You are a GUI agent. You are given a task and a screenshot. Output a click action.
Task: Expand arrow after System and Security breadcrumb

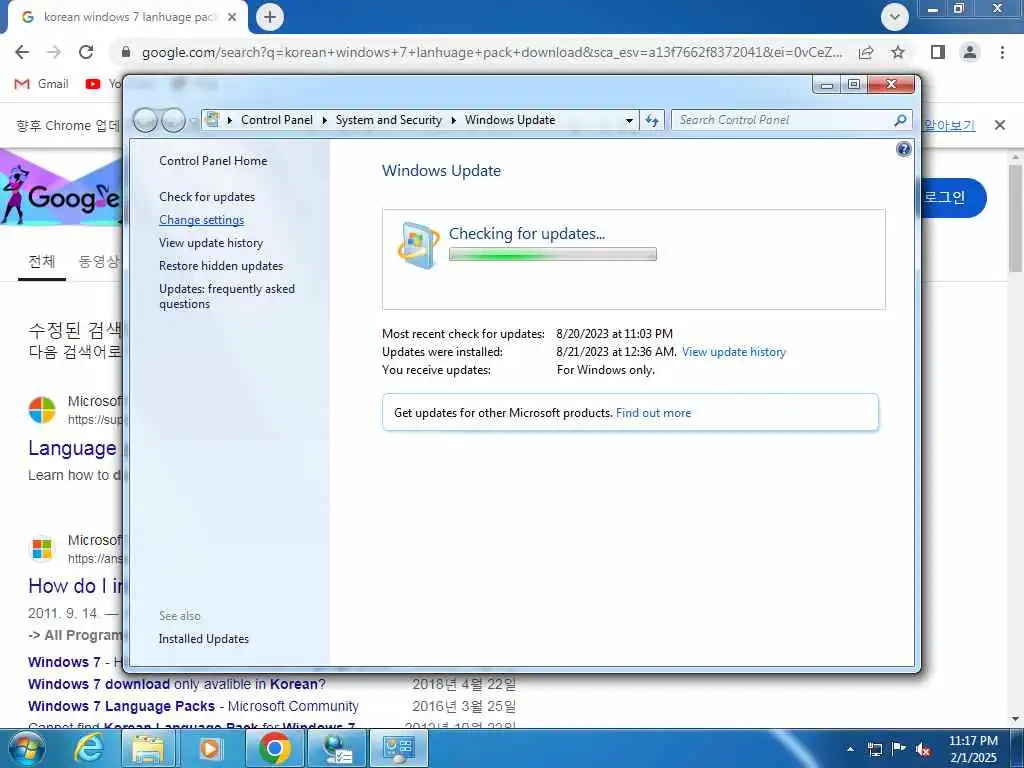tap(453, 120)
